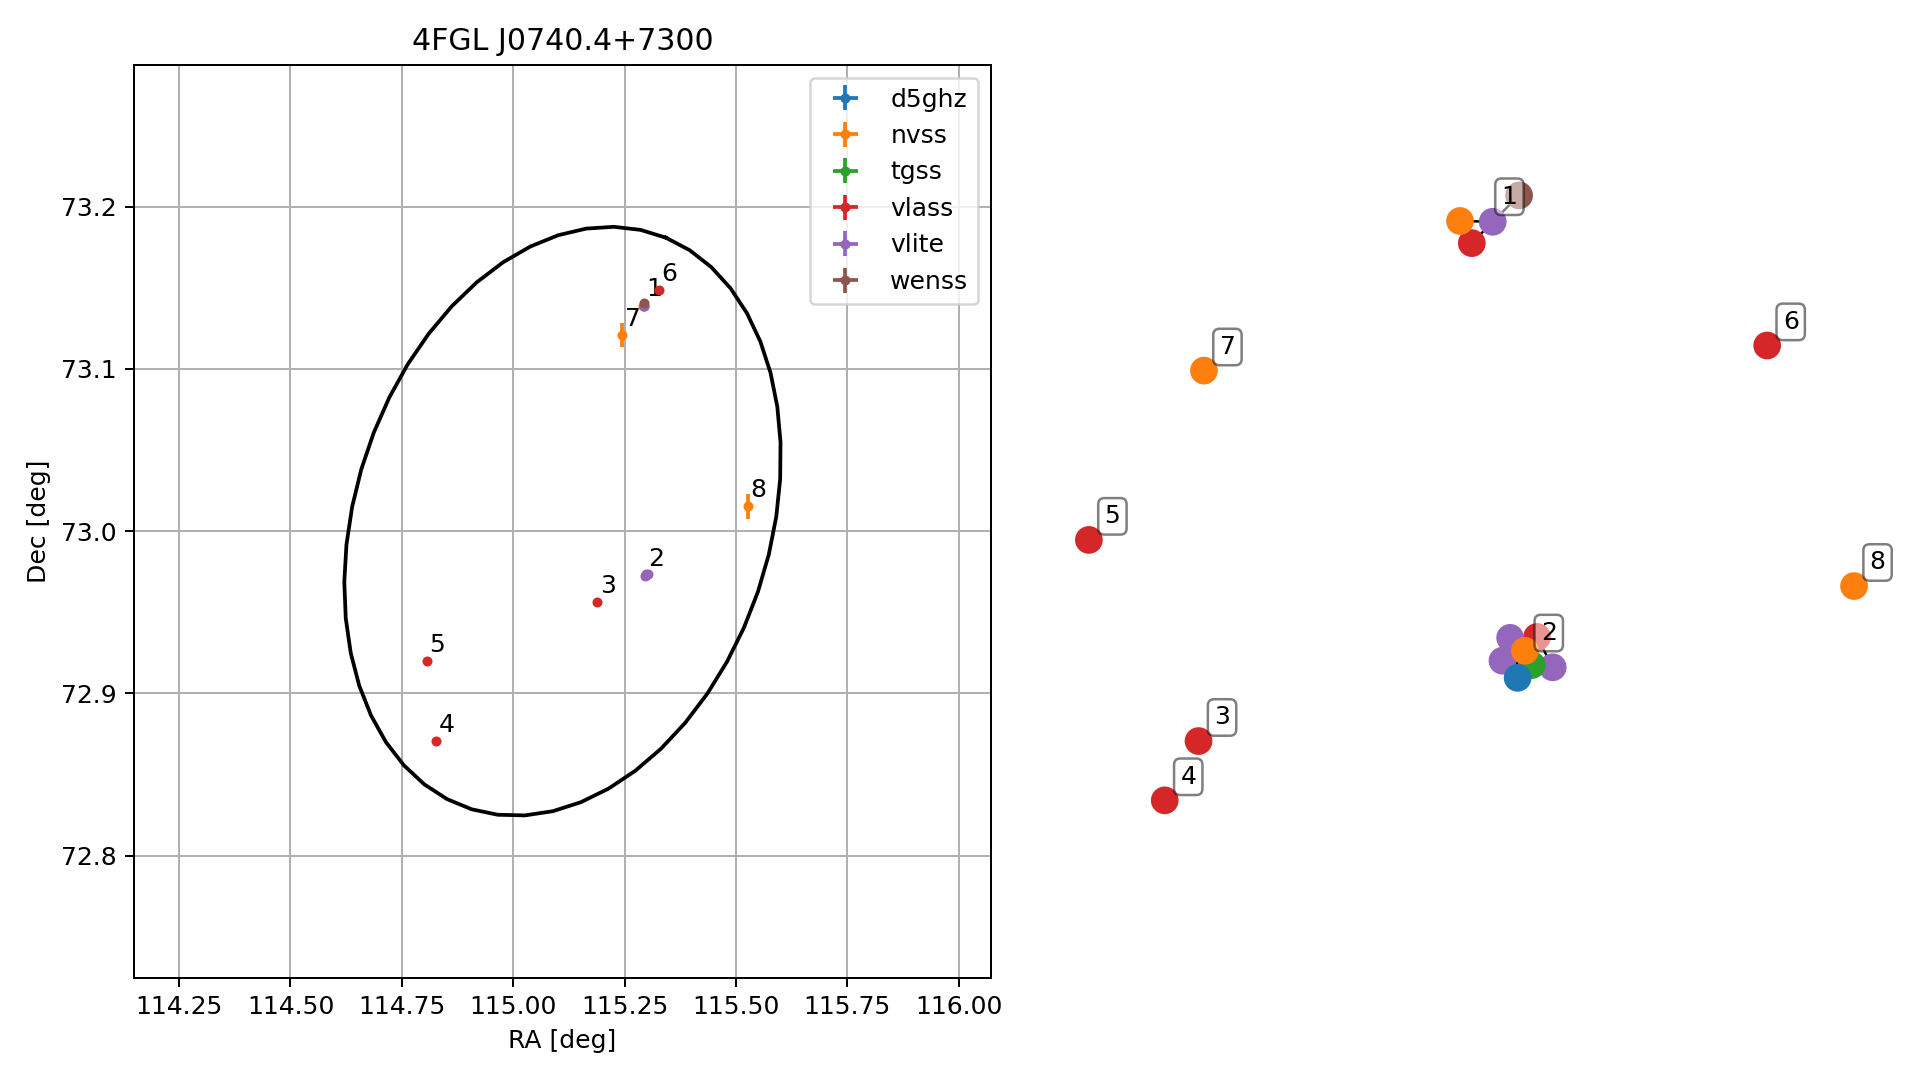Click the brown wenss legend marker
Image resolution: width=1919 pixels, height=1080 pixels.
tap(845, 281)
